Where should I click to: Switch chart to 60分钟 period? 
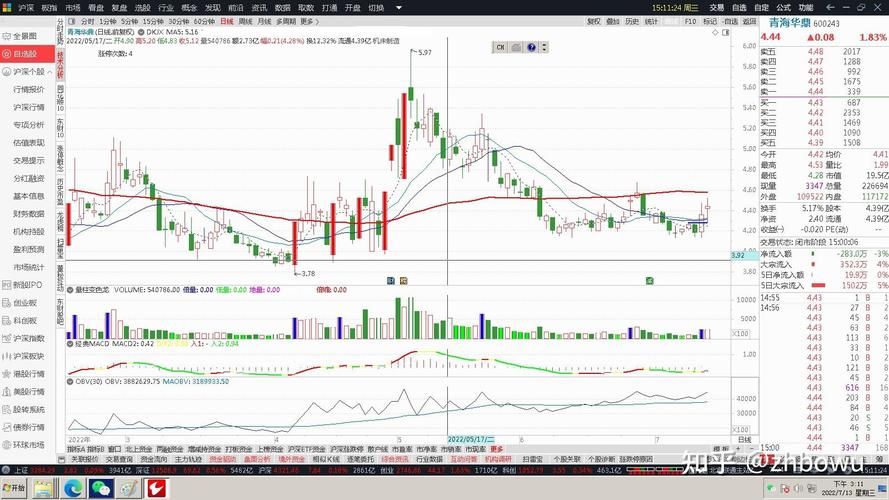coord(203,21)
